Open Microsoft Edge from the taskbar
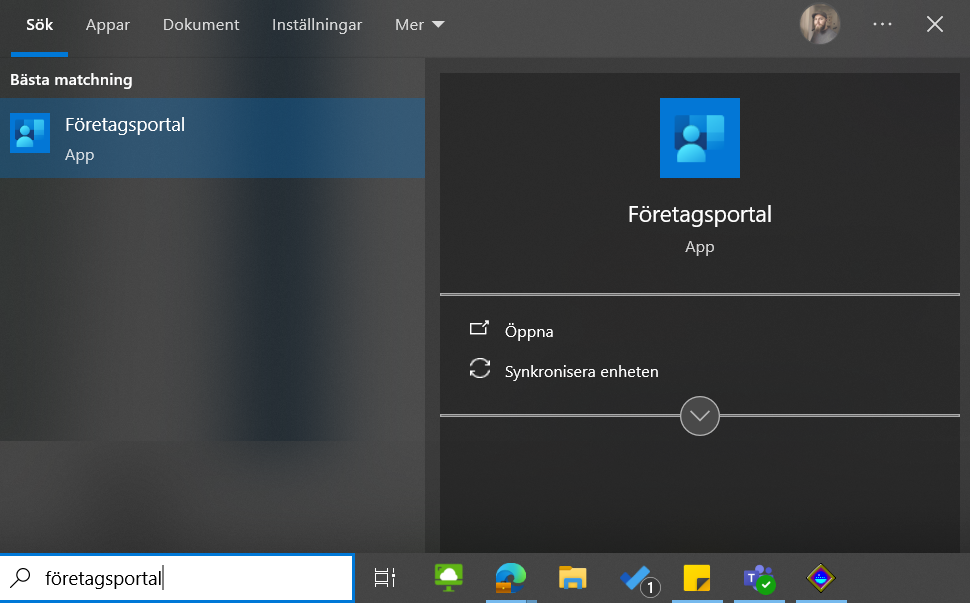 click(510, 578)
